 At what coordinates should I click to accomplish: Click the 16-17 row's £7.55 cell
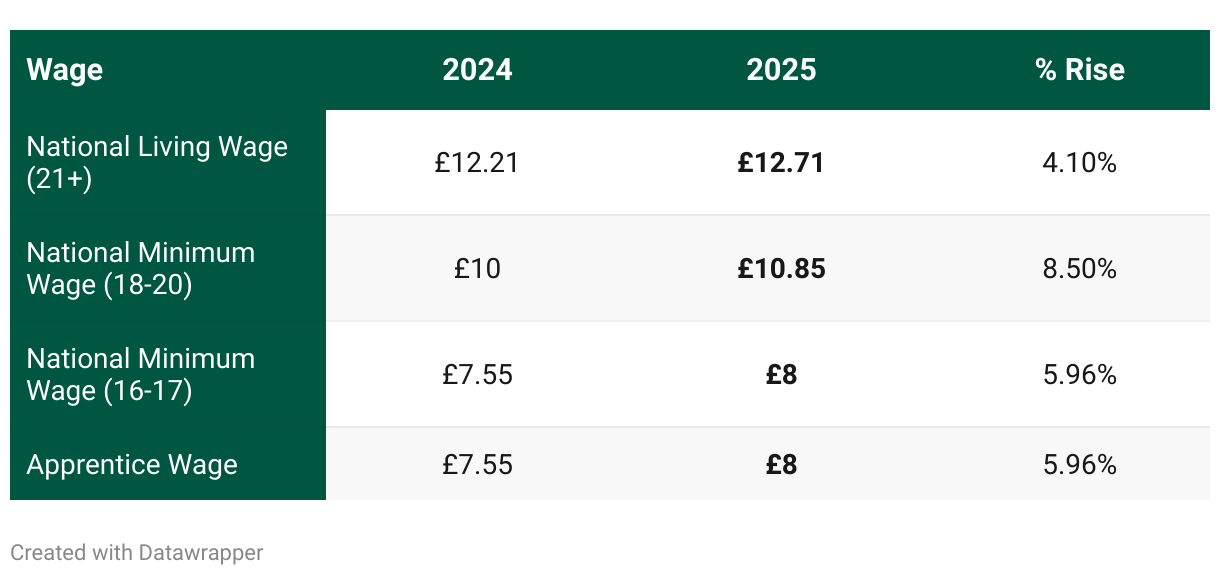coord(477,375)
